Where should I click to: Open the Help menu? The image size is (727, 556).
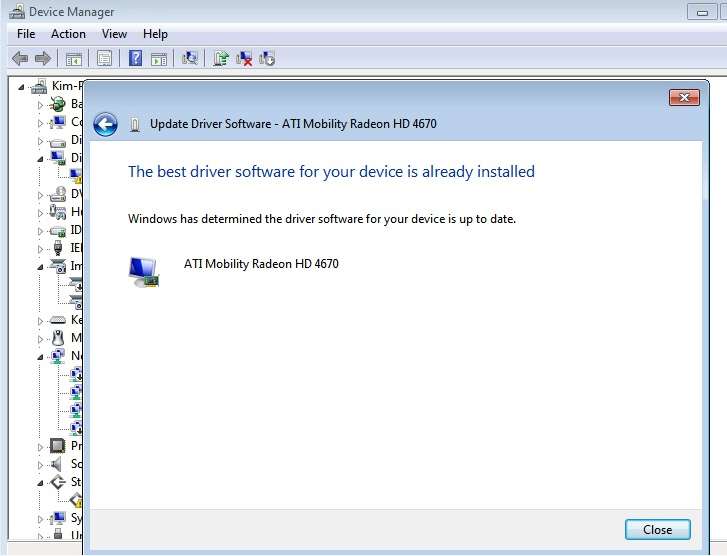[x=155, y=34]
